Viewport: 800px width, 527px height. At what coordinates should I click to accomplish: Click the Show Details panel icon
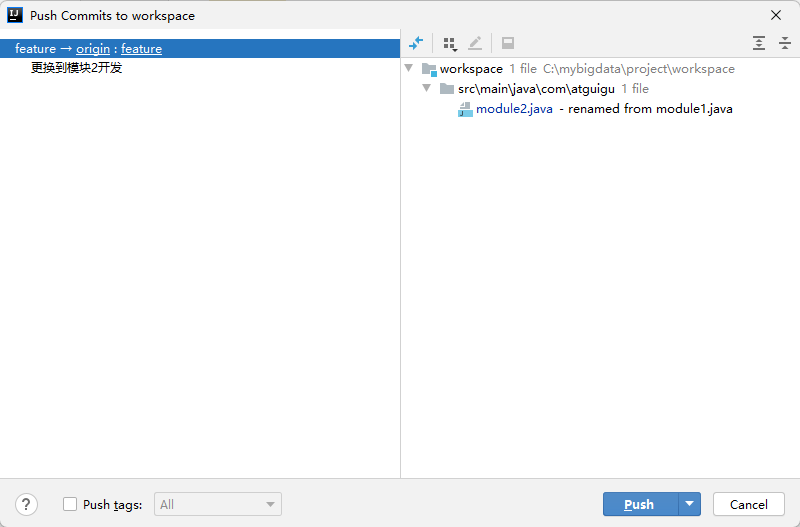click(508, 43)
